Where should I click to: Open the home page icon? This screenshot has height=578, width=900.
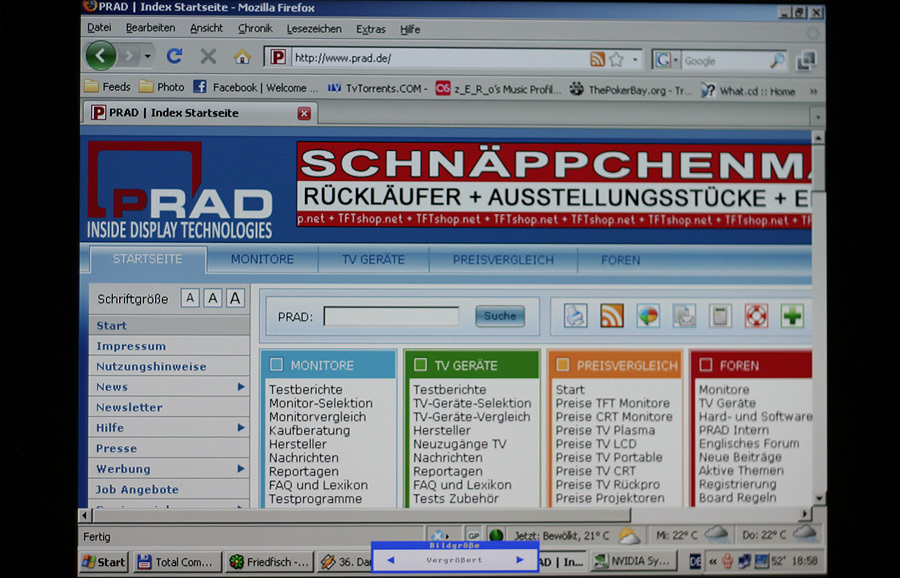pos(242,56)
